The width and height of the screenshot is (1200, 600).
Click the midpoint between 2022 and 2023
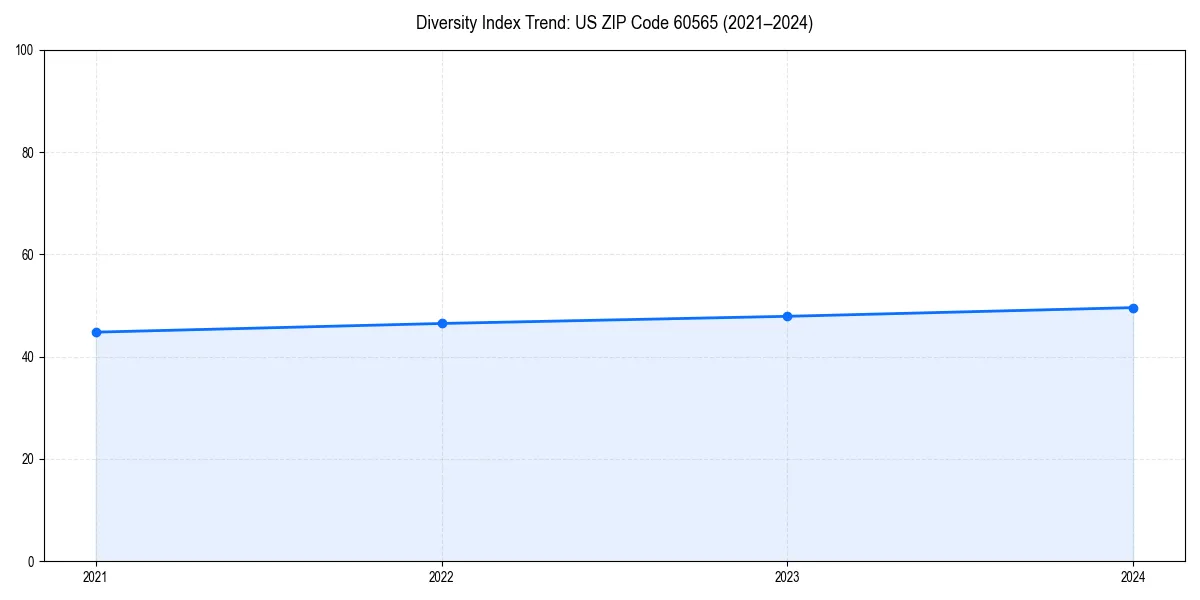pyautogui.click(x=615, y=319)
